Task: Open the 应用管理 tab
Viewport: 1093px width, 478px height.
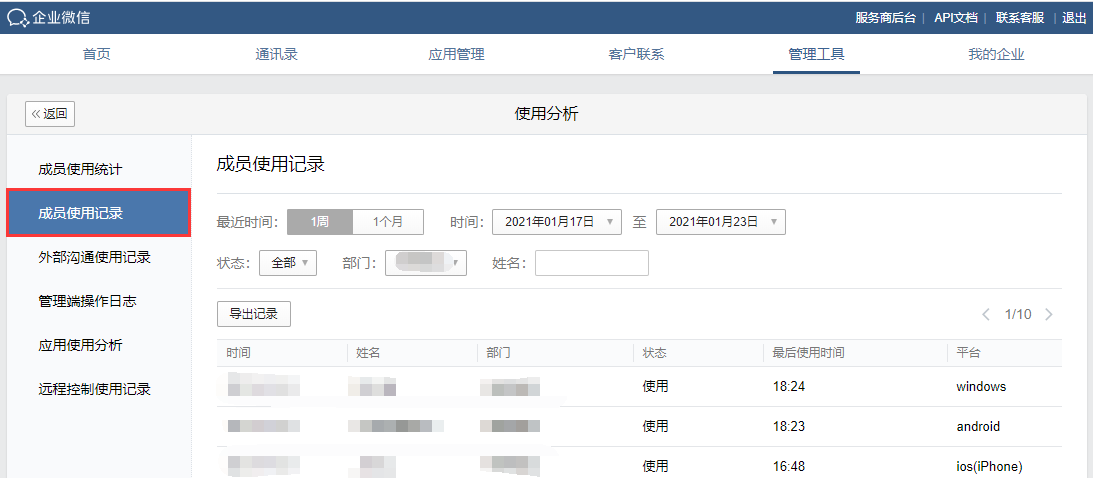Action: [x=456, y=54]
